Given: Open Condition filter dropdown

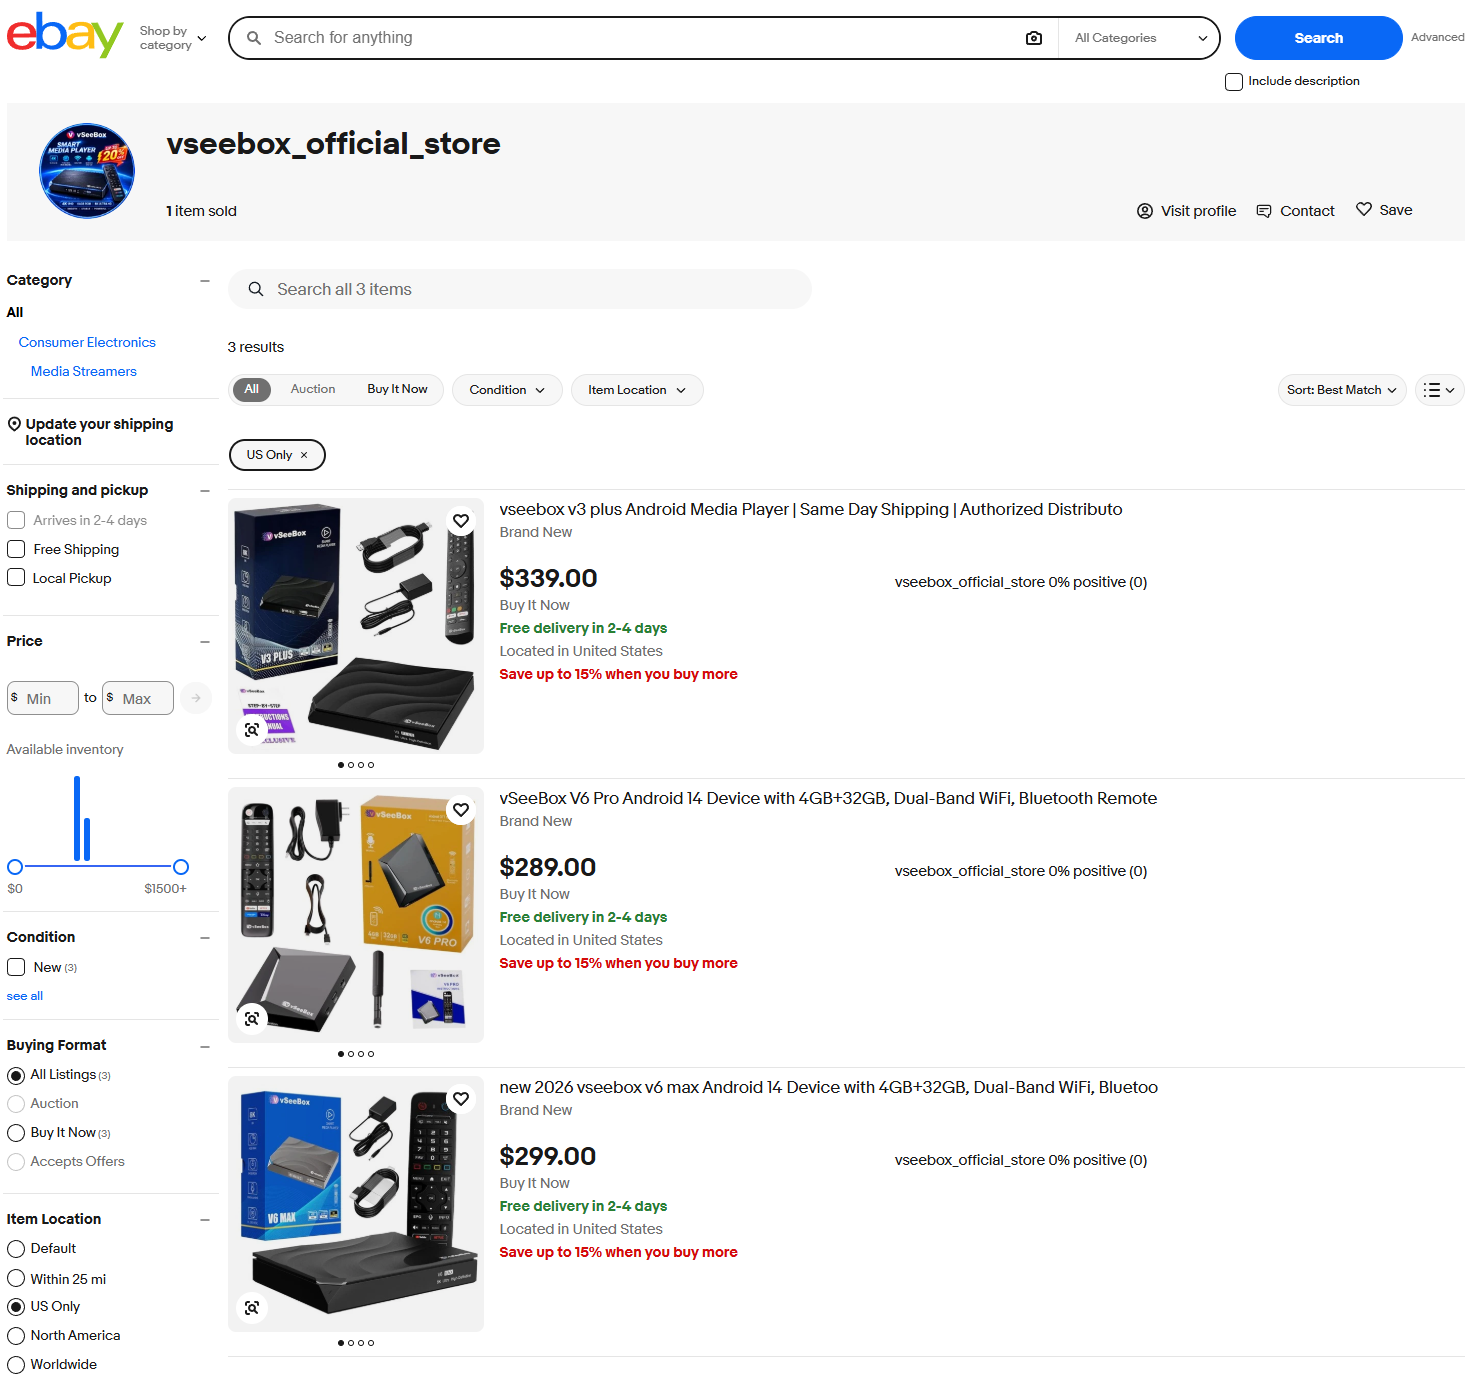Looking at the screenshot, I should pos(507,390).
